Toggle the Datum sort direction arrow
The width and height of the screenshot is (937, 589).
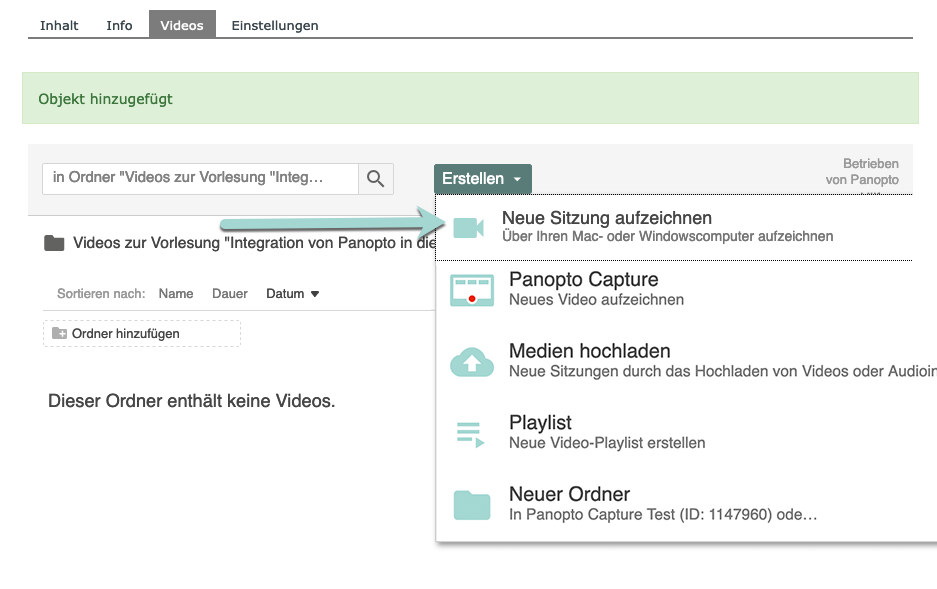(315, 294)
